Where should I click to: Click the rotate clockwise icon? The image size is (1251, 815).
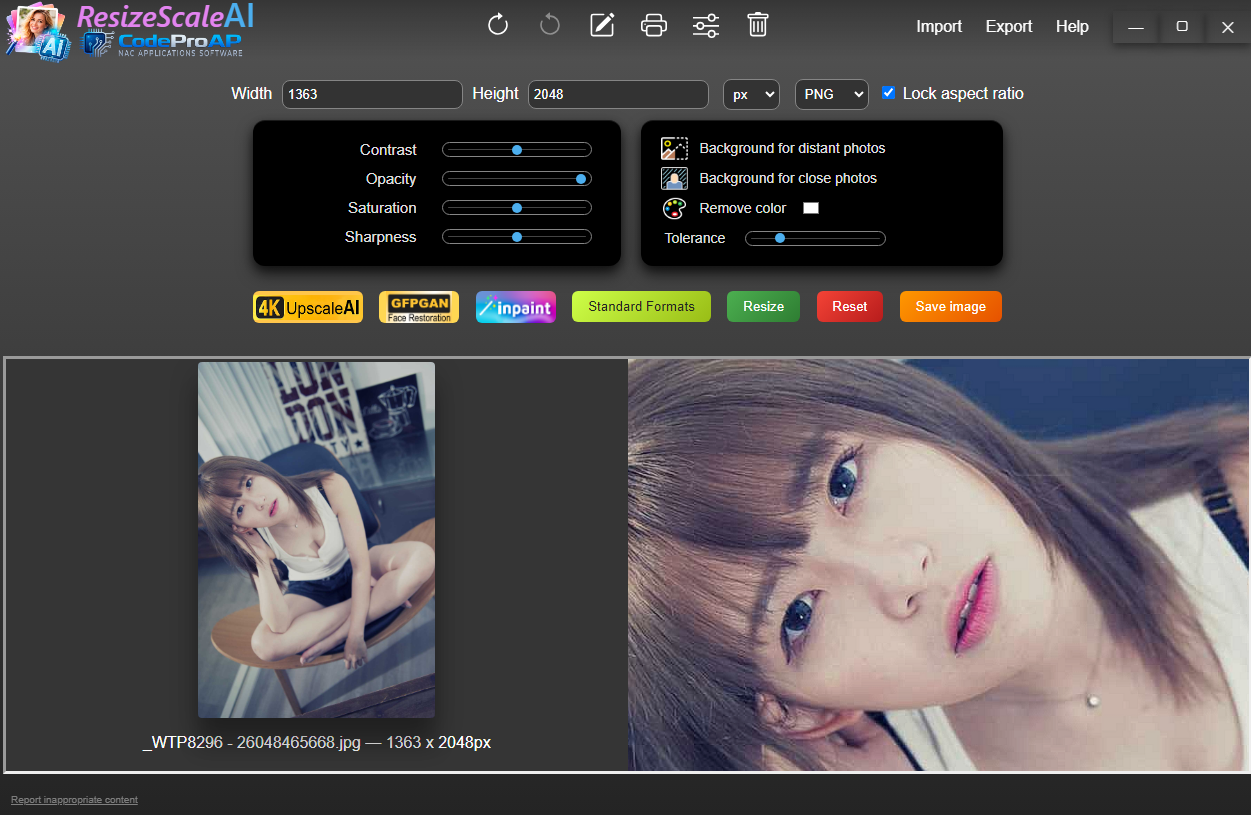pos(498,25)
